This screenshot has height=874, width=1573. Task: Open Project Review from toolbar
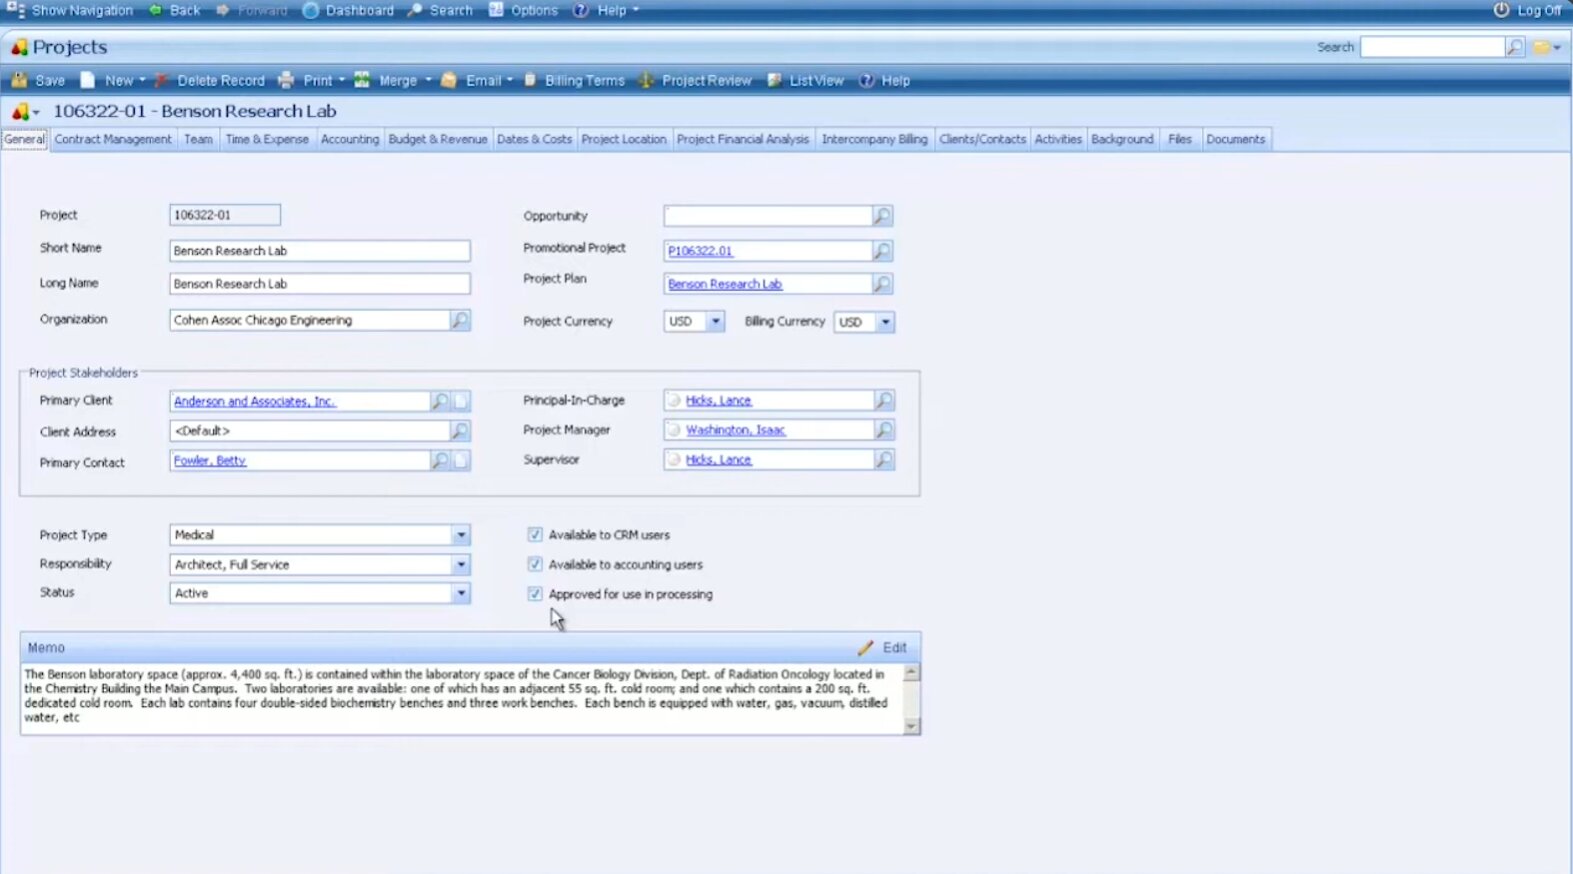[x=695, y=80]
